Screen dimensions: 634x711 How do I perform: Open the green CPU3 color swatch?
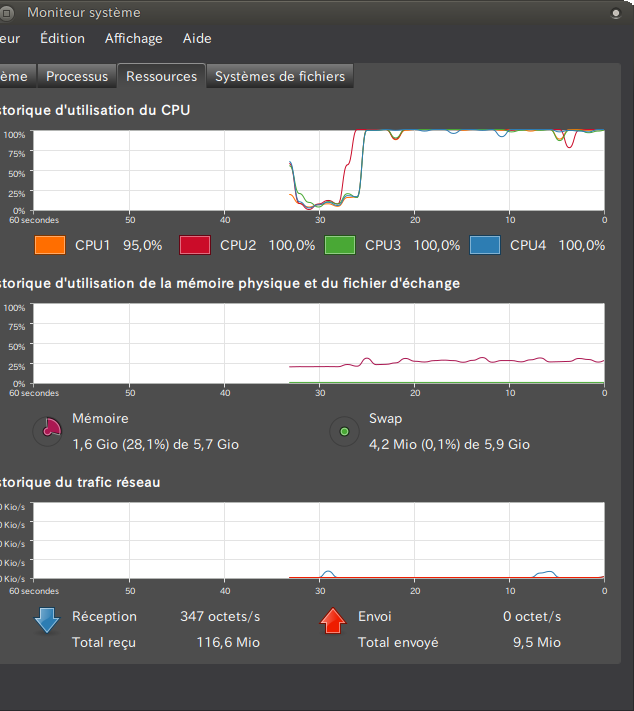340,245
